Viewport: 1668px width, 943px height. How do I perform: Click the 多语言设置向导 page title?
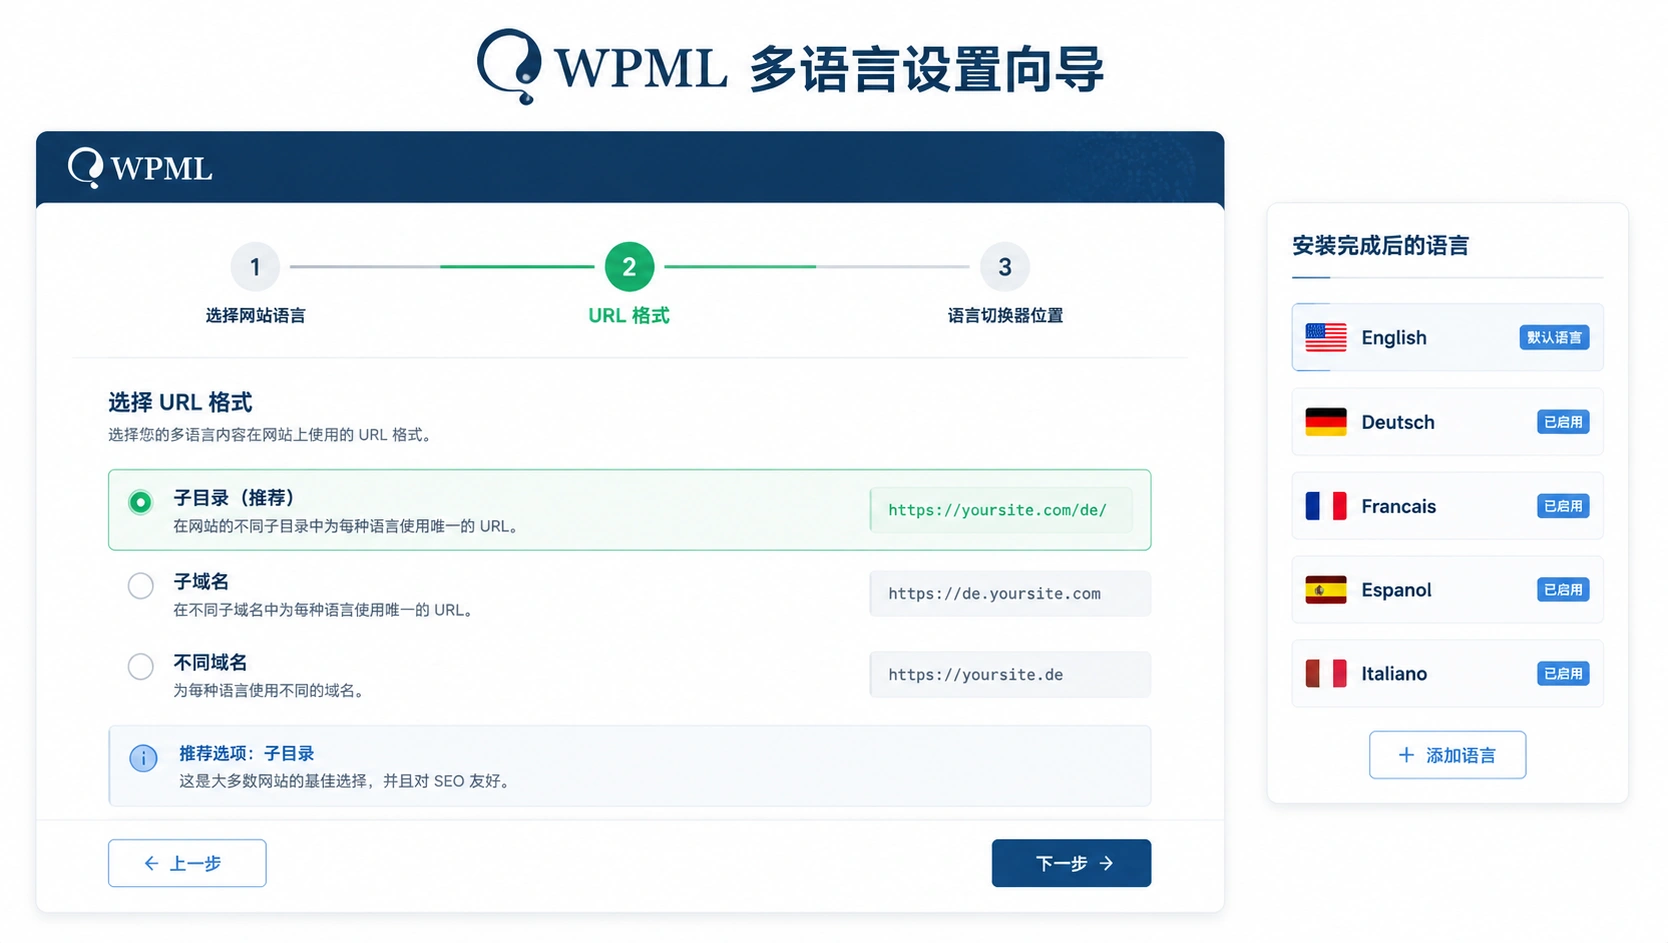926,69
